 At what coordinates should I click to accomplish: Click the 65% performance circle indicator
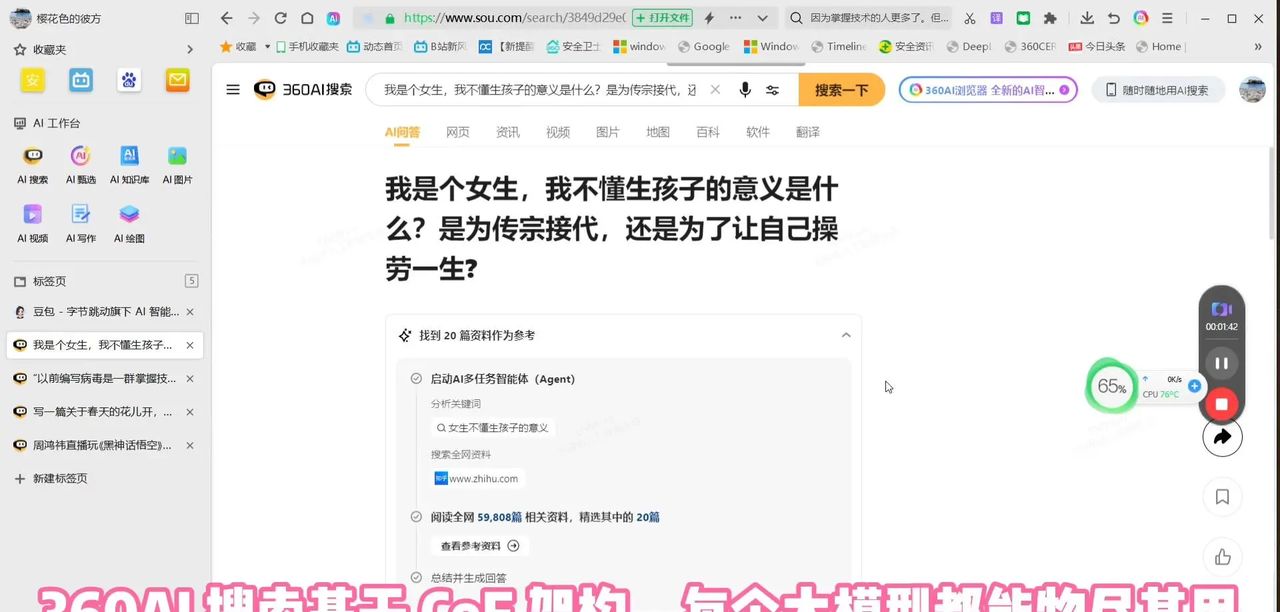point(1111,385)
